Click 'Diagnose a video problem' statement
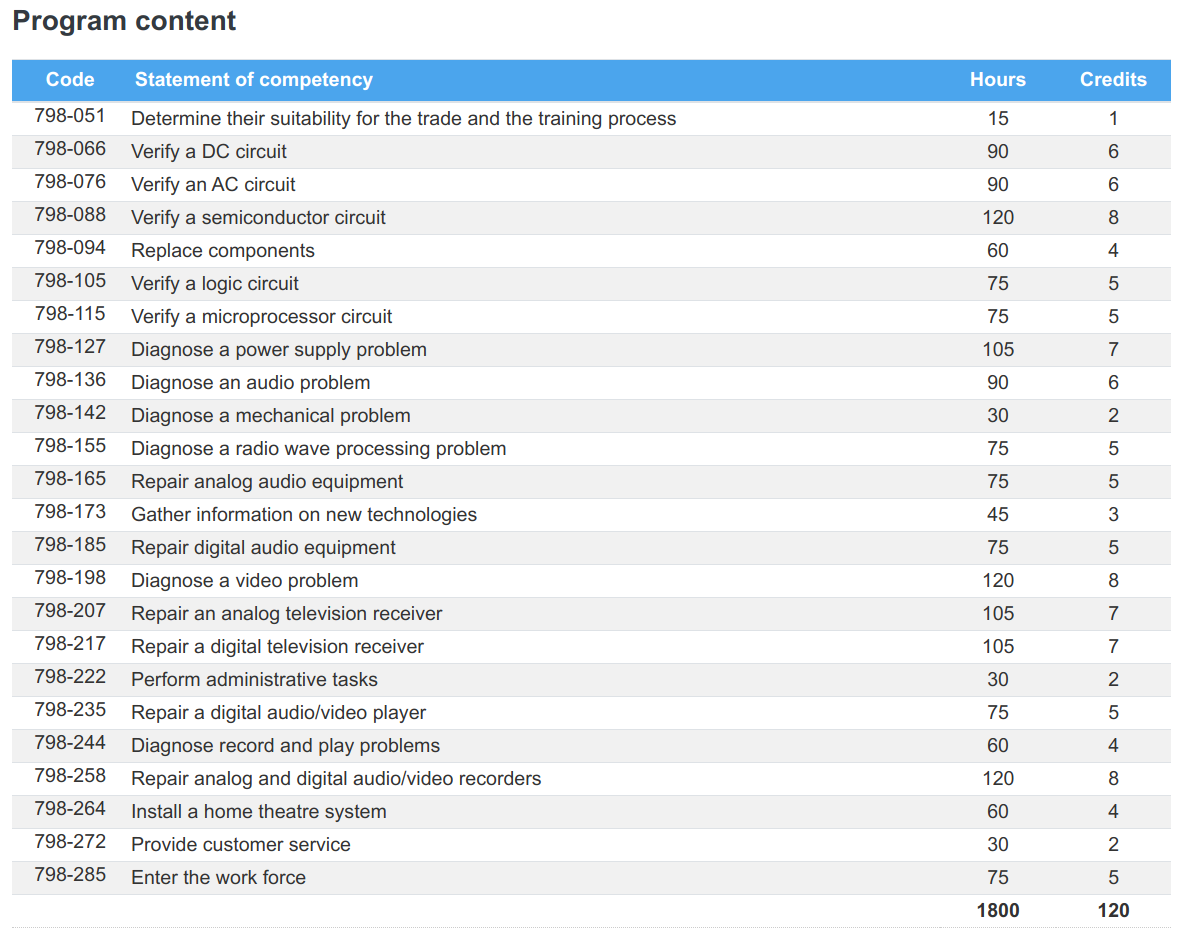This screenshot has height=942, width=1188. pyautogui.click(x=244, y=581)
